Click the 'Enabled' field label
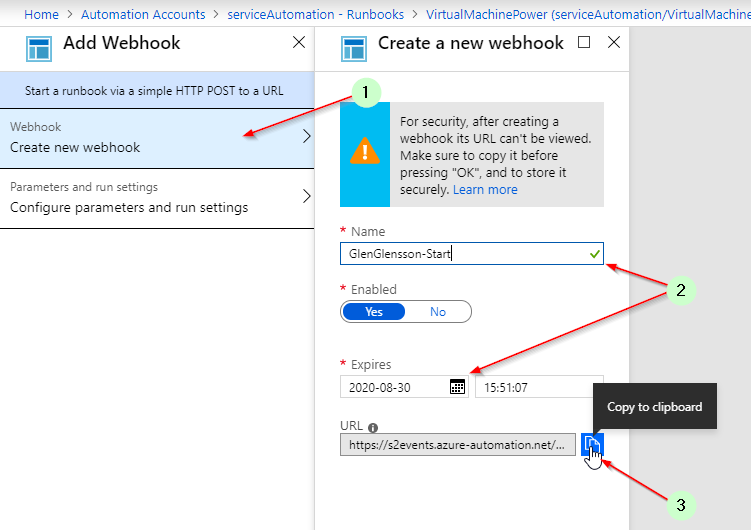The image size is (751, 530). 374,289
